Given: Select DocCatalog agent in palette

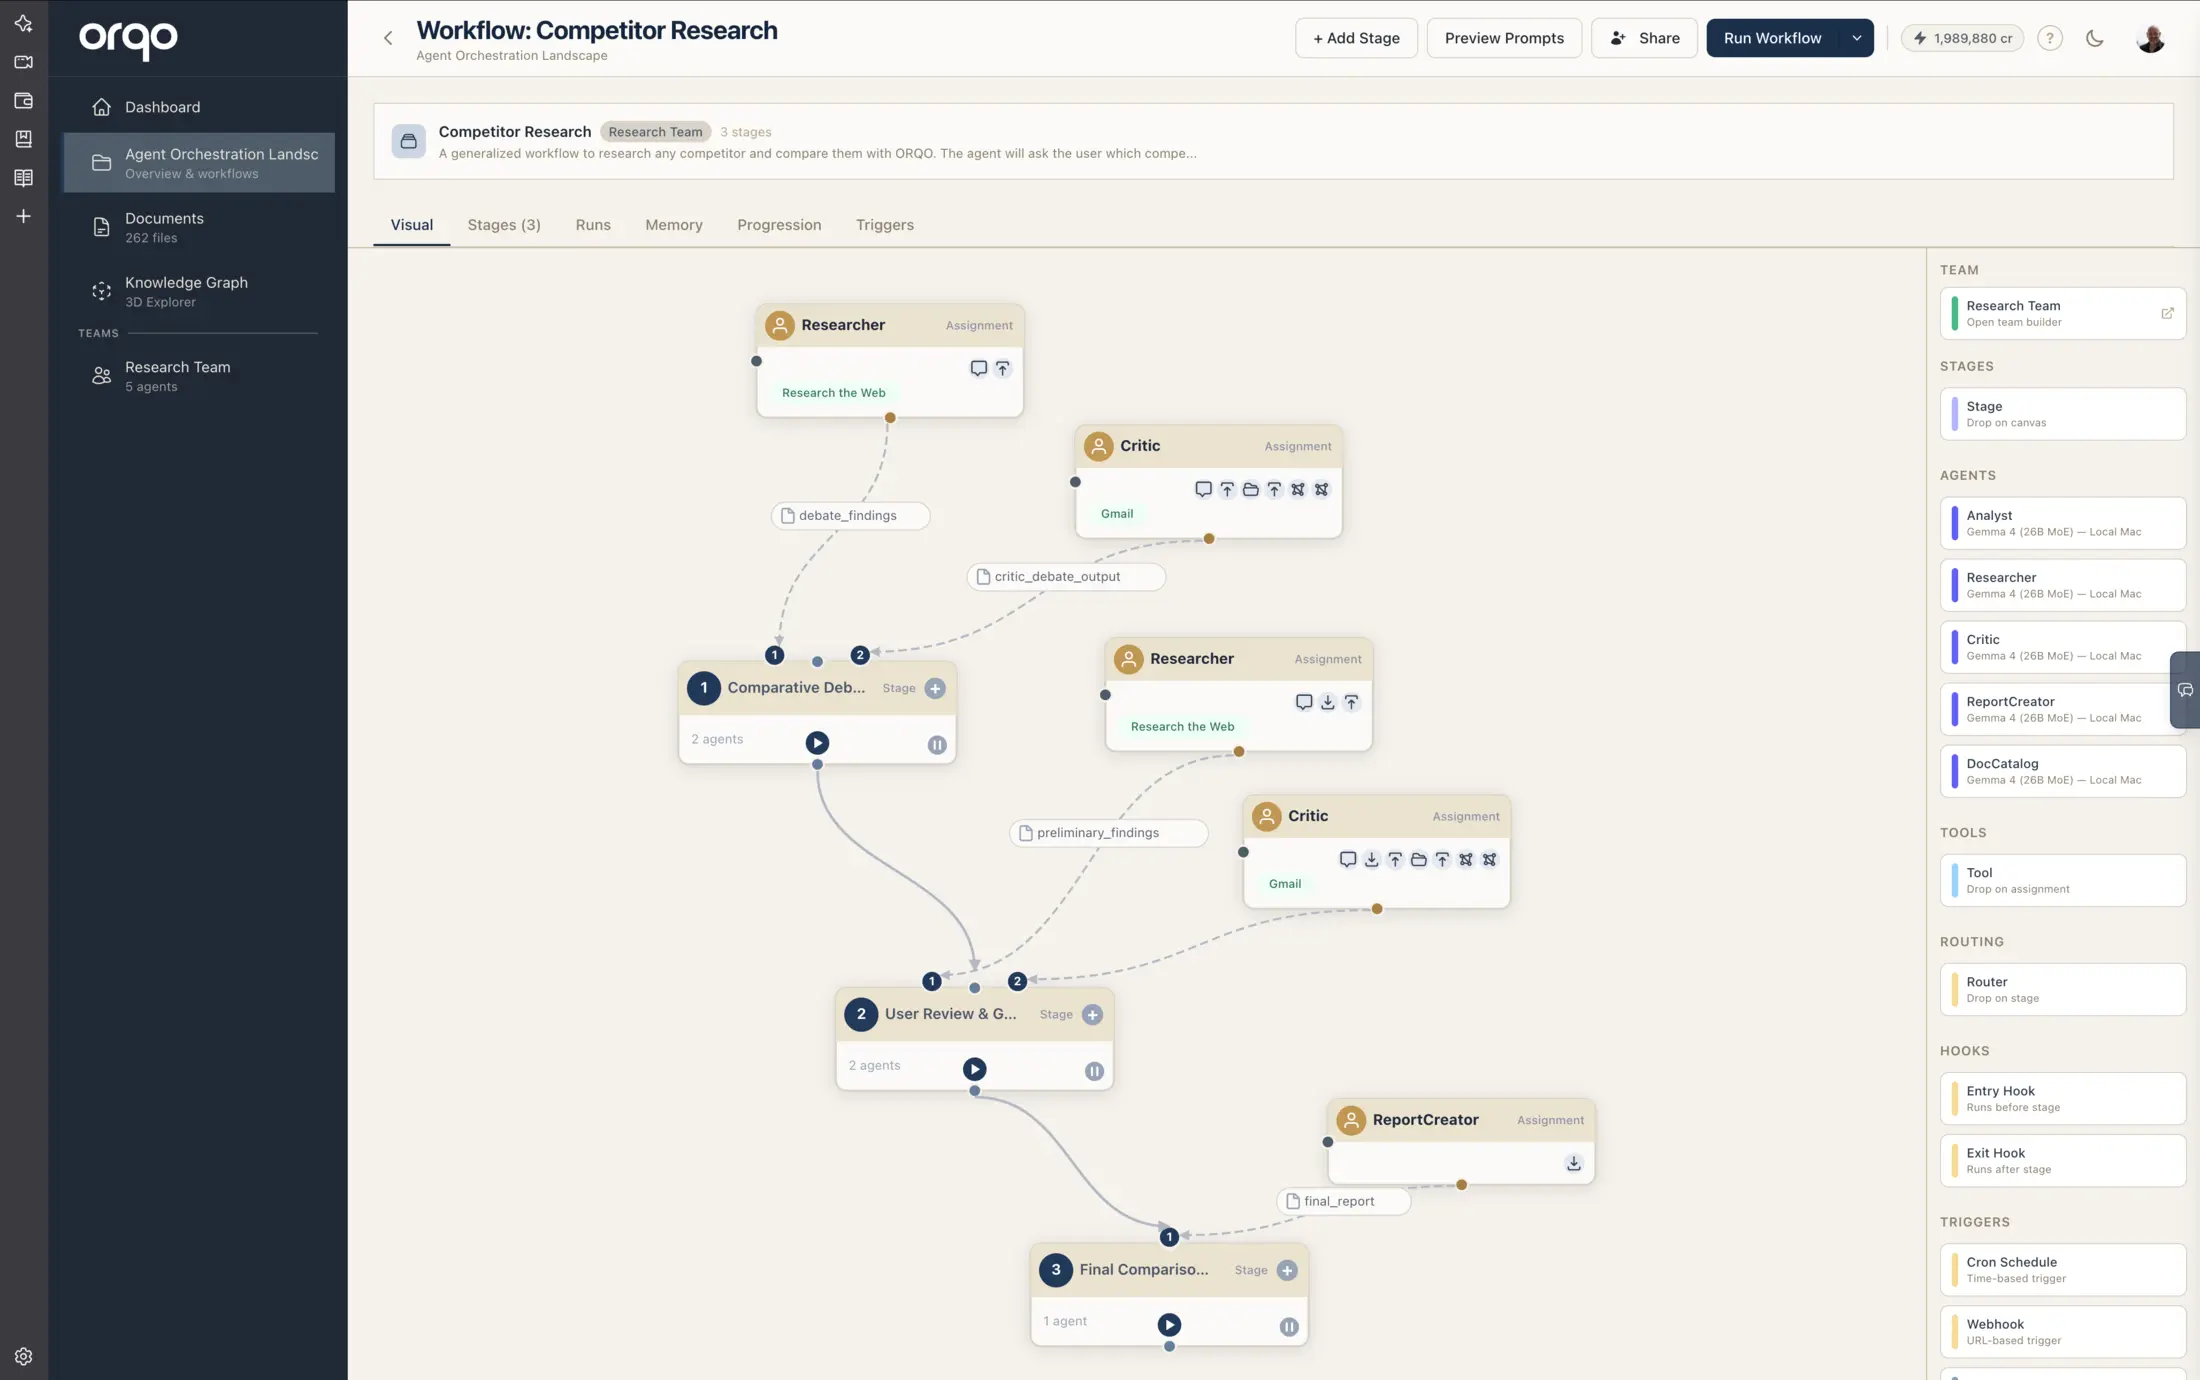Looking at the screenshot, I should click(x=2062, y=771).
